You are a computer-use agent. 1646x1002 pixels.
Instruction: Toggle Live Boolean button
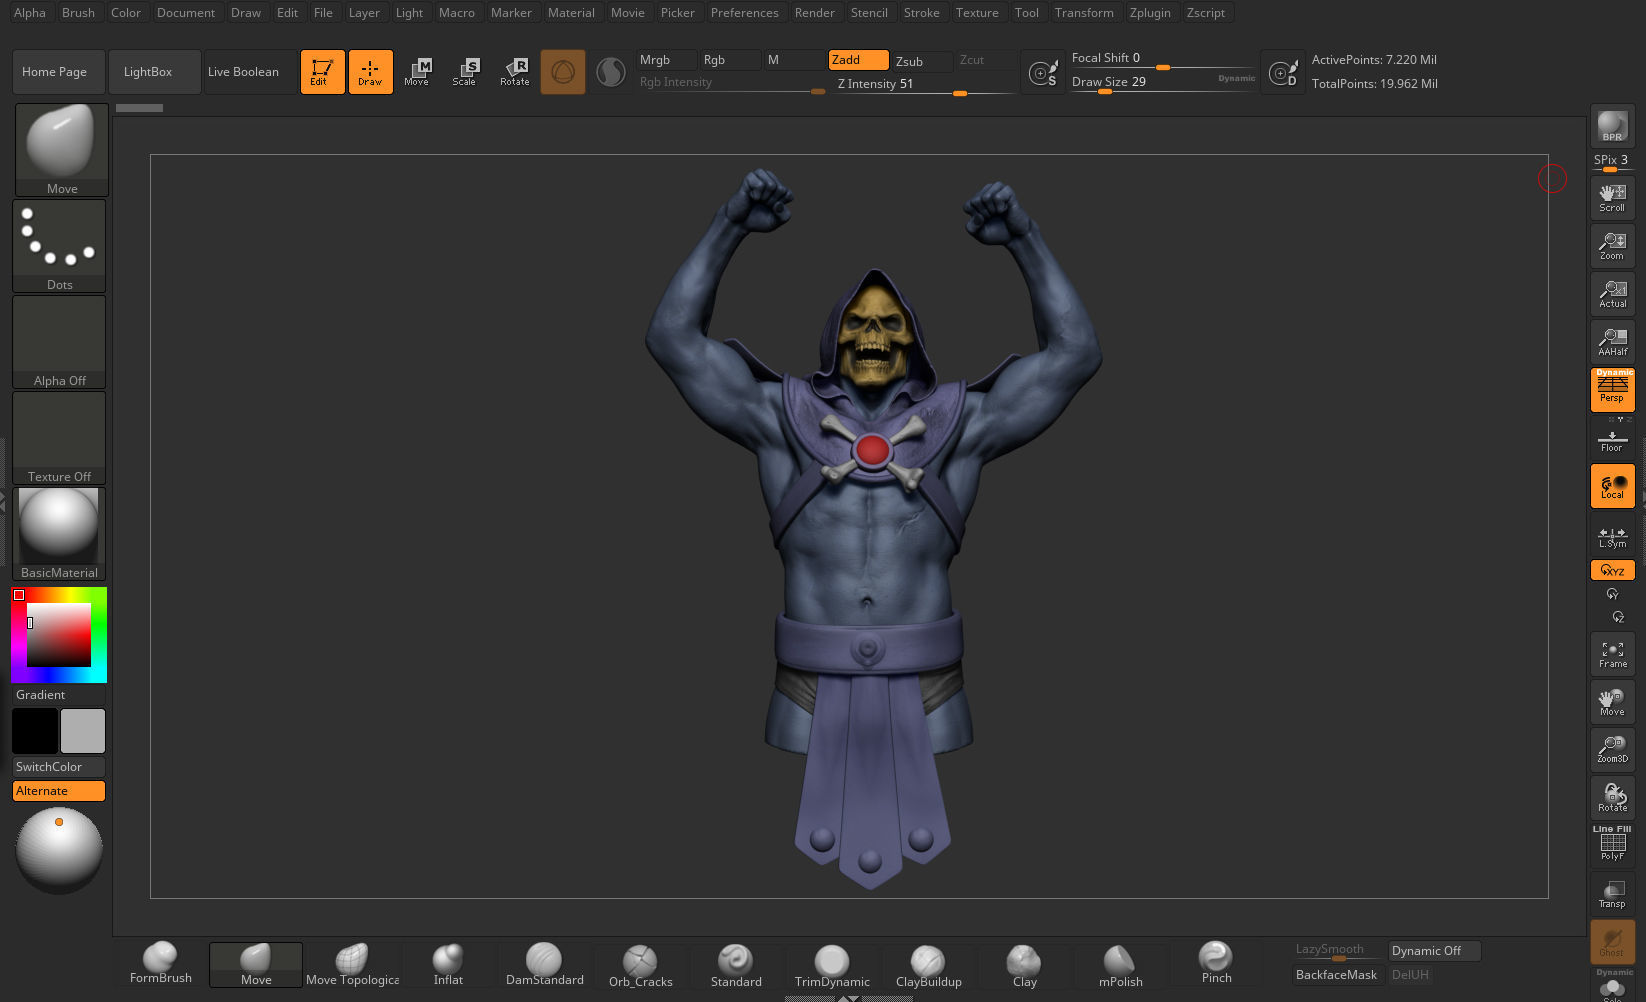pos(250,72)
